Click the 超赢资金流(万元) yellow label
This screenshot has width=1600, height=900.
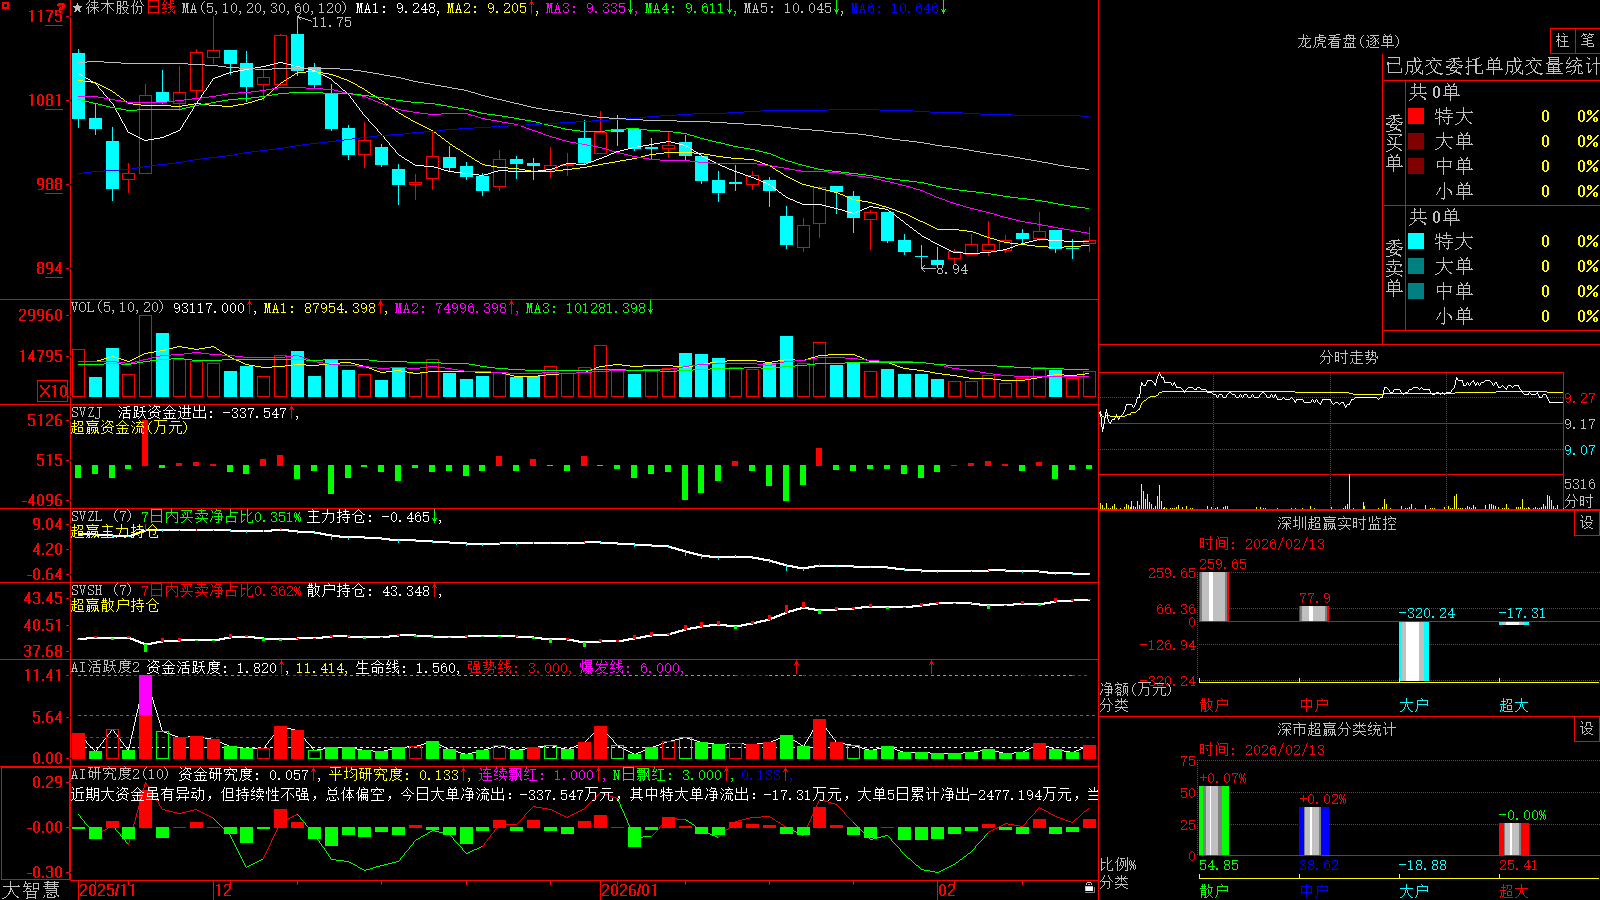coord(129,427)
